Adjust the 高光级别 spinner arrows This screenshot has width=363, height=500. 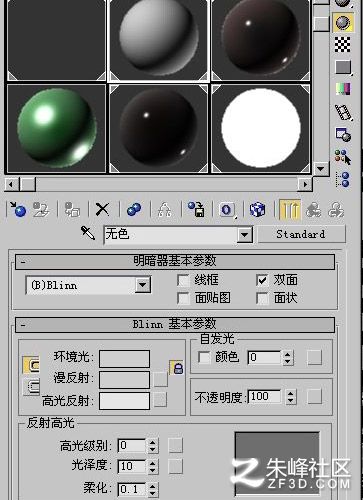tap(152, 446)
